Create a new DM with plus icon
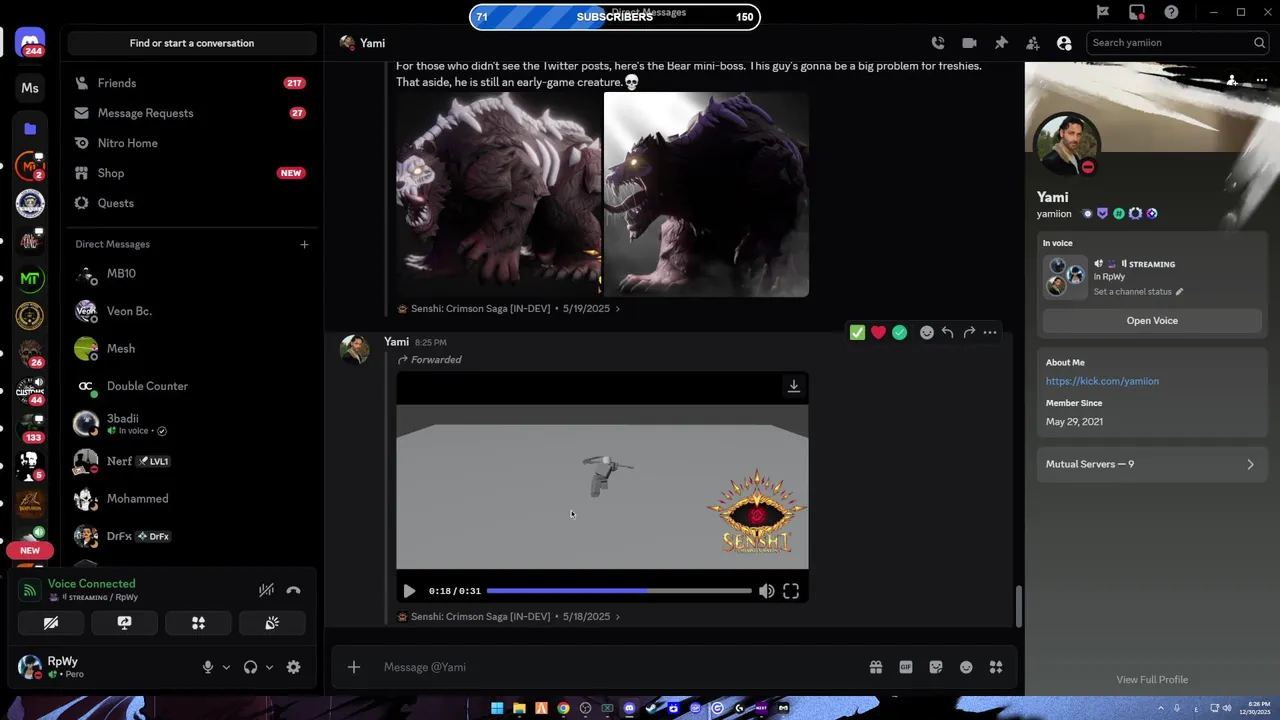Image resolution: width=1280 pixels, height=720 pixels. click(x=304, y=244)
